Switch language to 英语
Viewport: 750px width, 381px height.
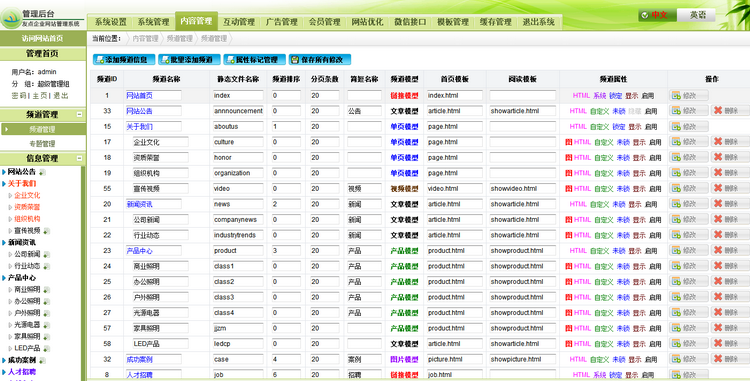click(696, 15)
